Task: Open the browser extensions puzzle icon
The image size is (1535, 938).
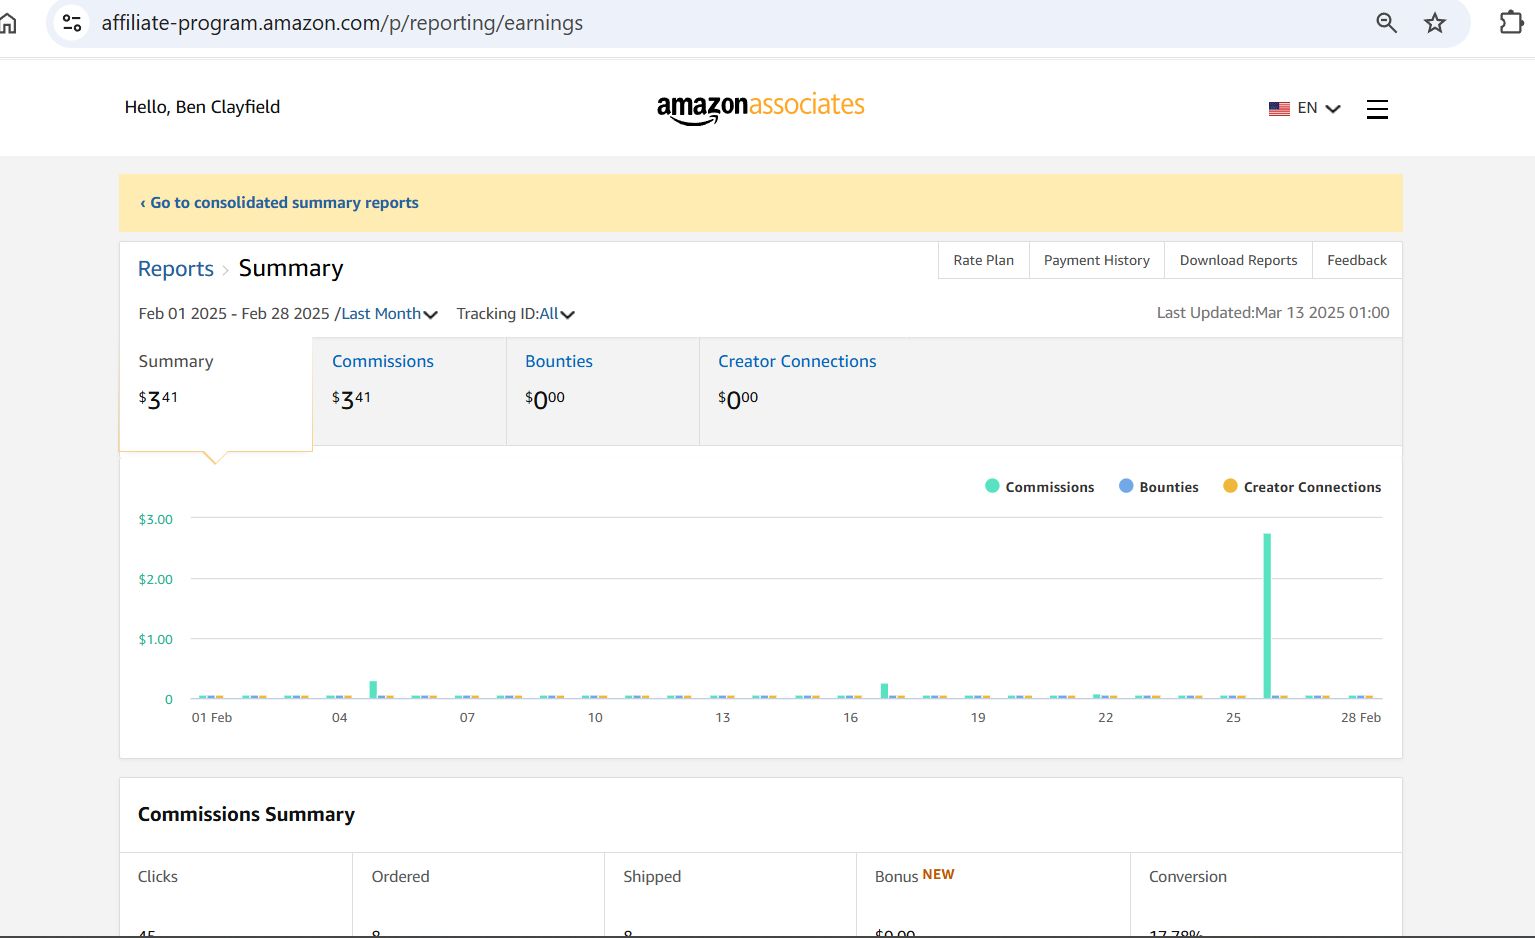Action: click(1511, 22)
